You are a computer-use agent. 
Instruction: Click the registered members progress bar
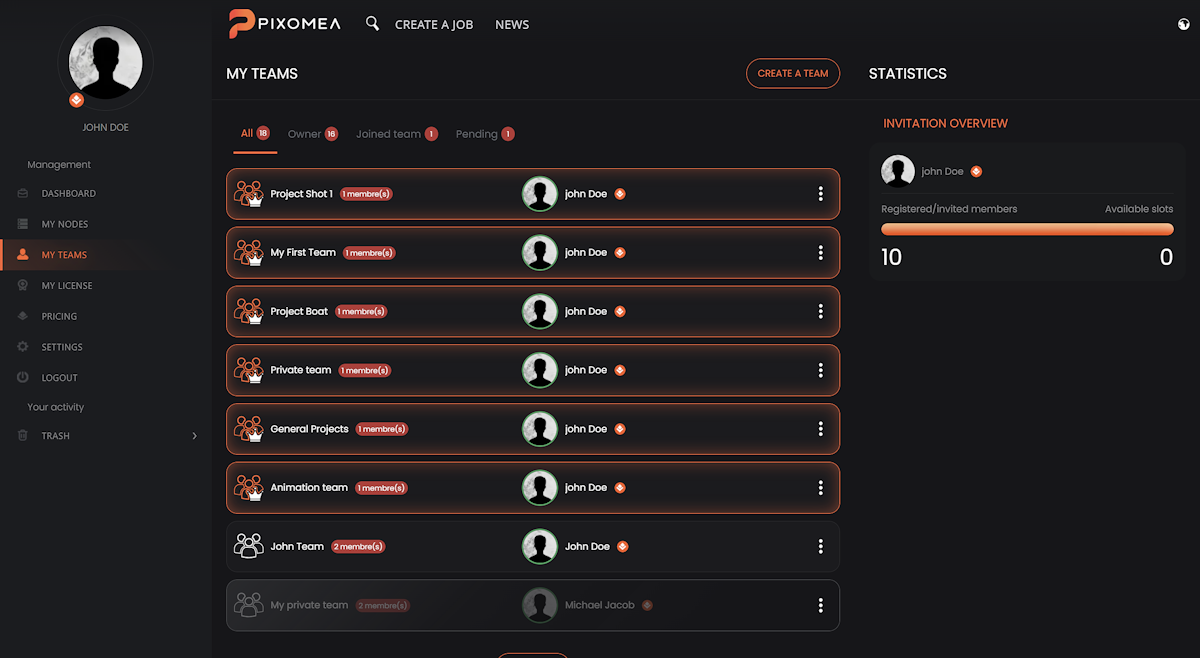1027,229
